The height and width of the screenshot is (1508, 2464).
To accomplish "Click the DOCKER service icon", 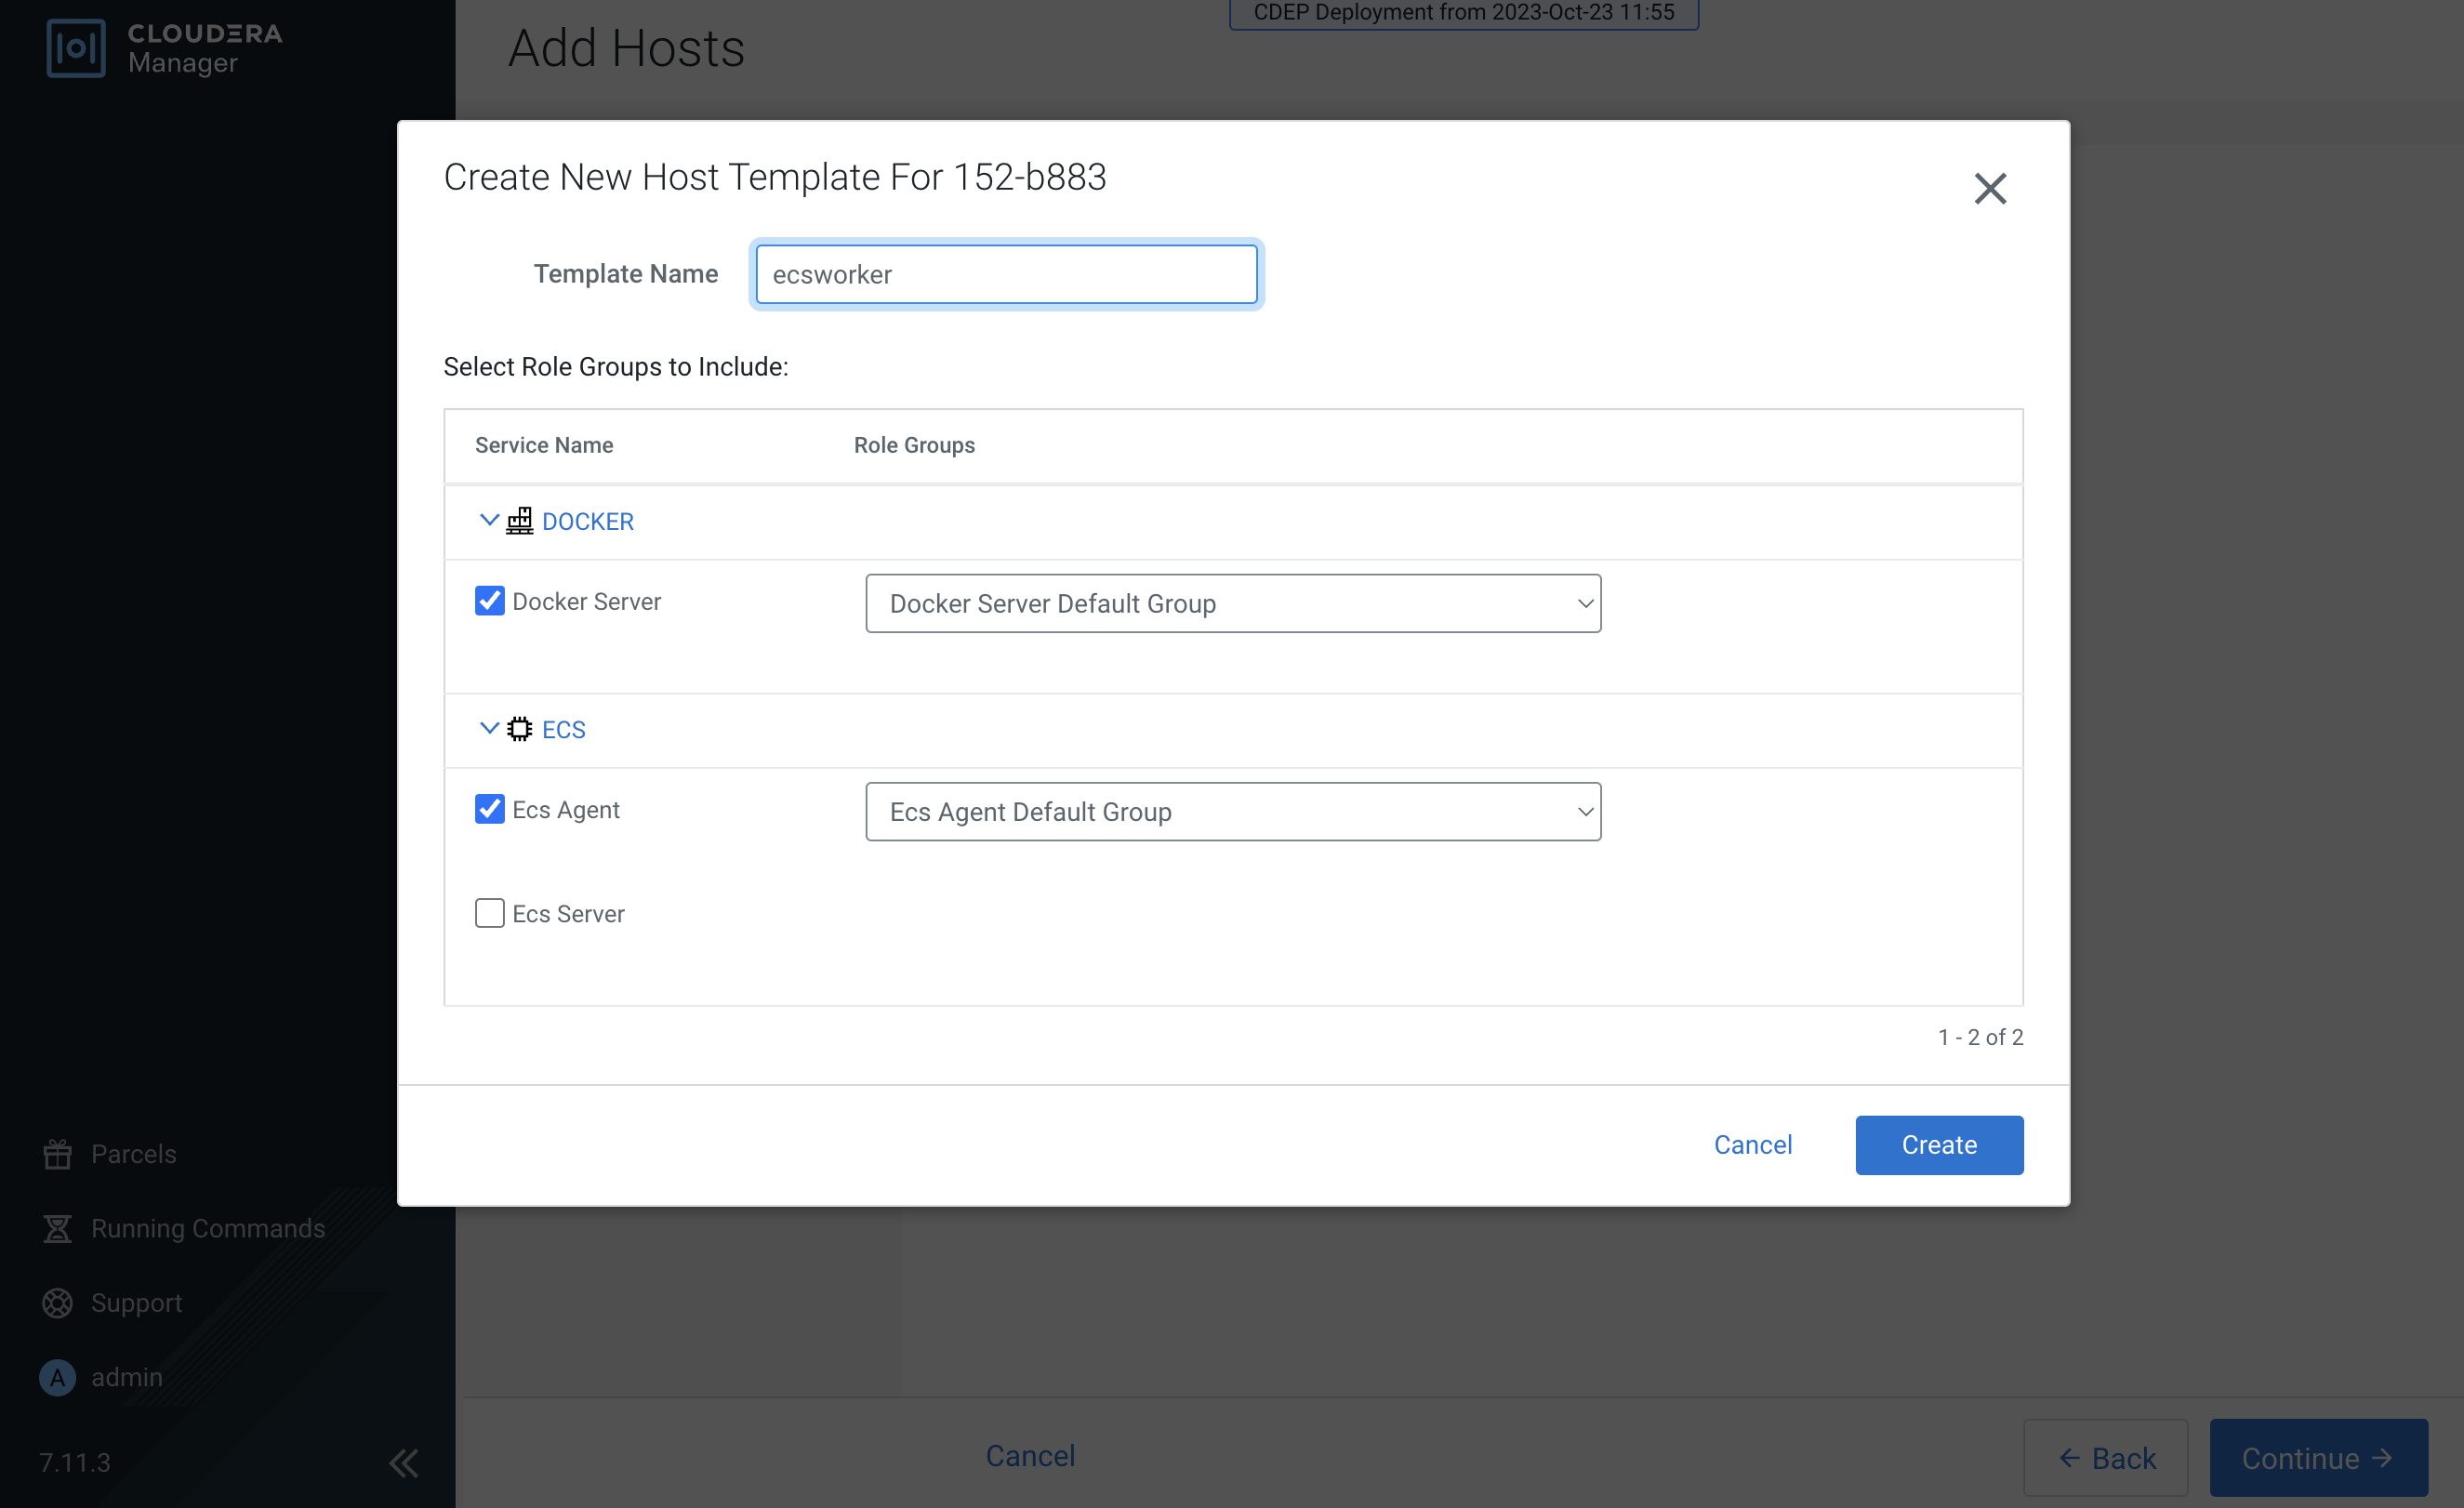I will tap(519, 521).
